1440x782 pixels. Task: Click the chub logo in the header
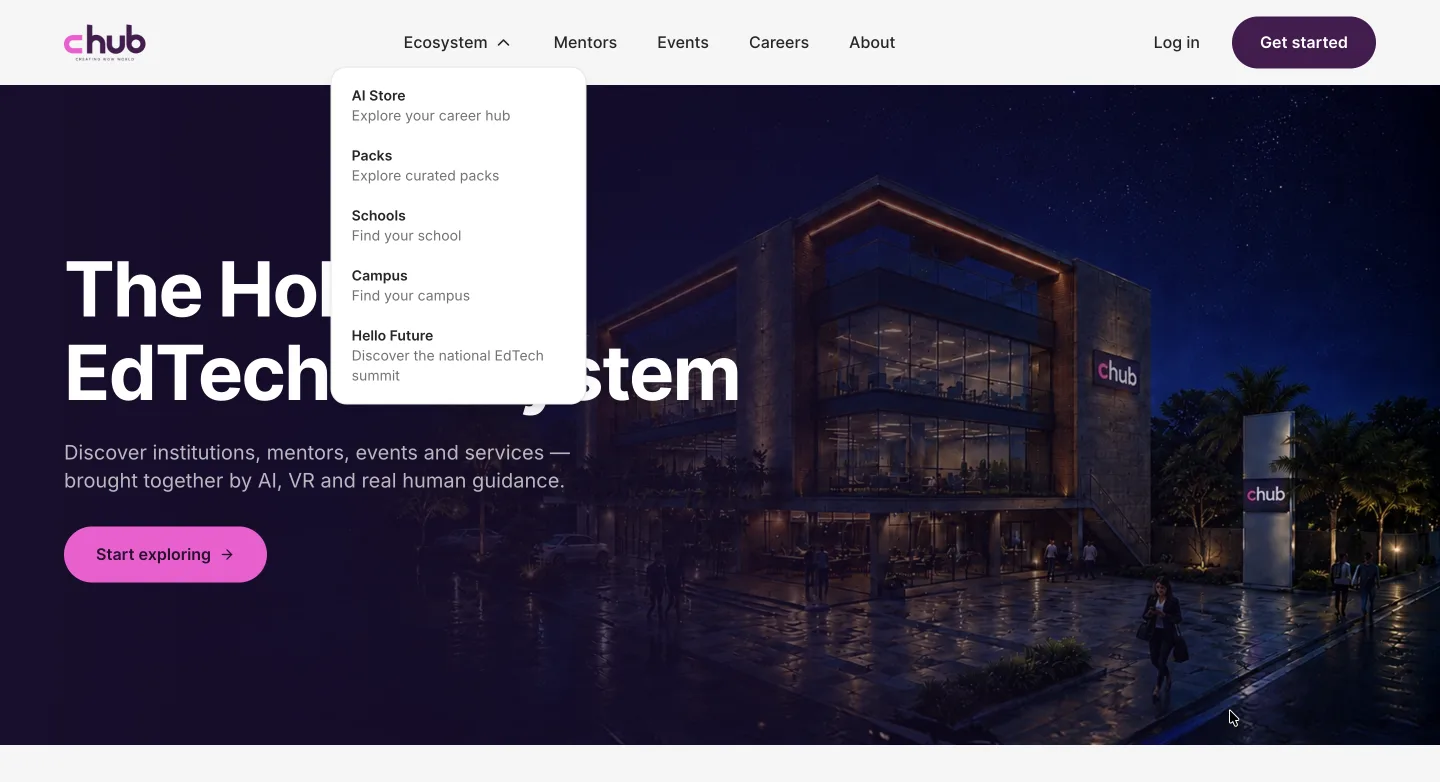point(105,42)
